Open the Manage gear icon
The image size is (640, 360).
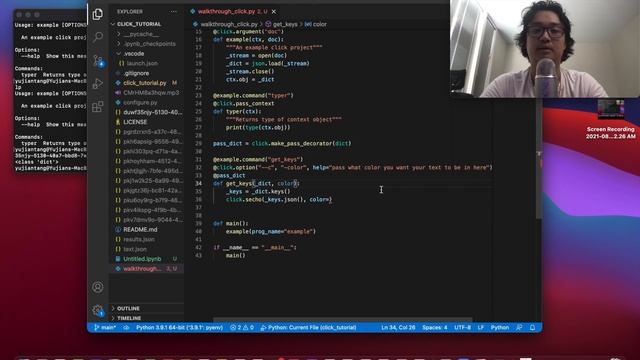click(x=98, y=311)
